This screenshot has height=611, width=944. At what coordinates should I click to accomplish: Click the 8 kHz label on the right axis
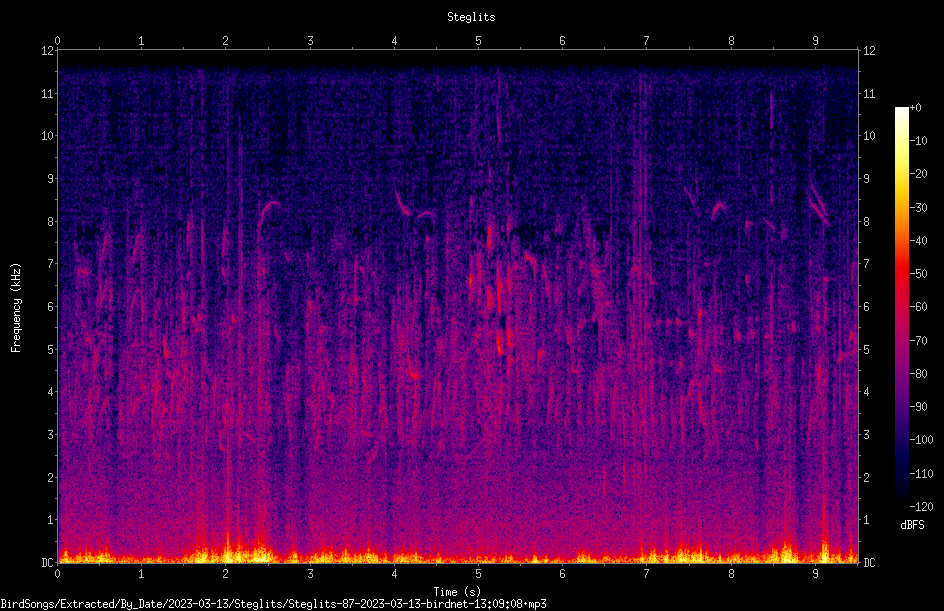point(866,222)
